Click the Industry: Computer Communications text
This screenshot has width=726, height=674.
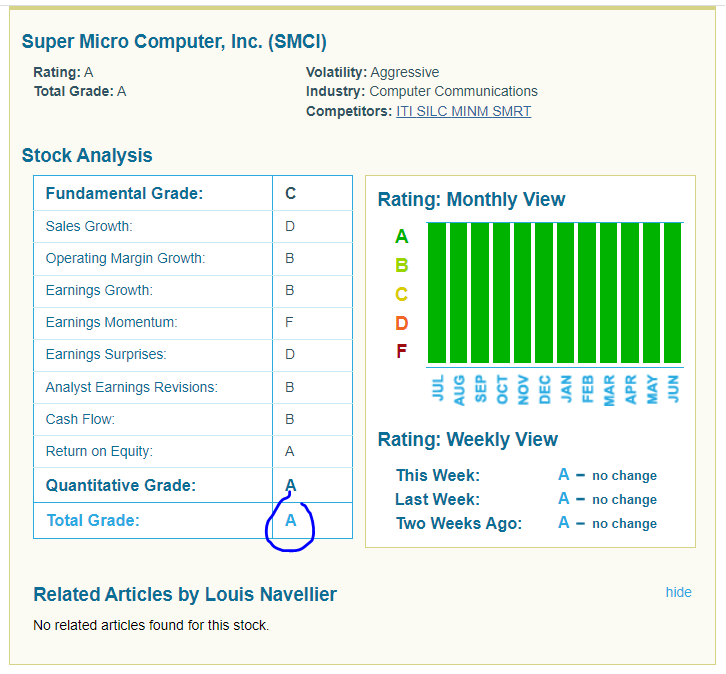[x=421, y=91]
